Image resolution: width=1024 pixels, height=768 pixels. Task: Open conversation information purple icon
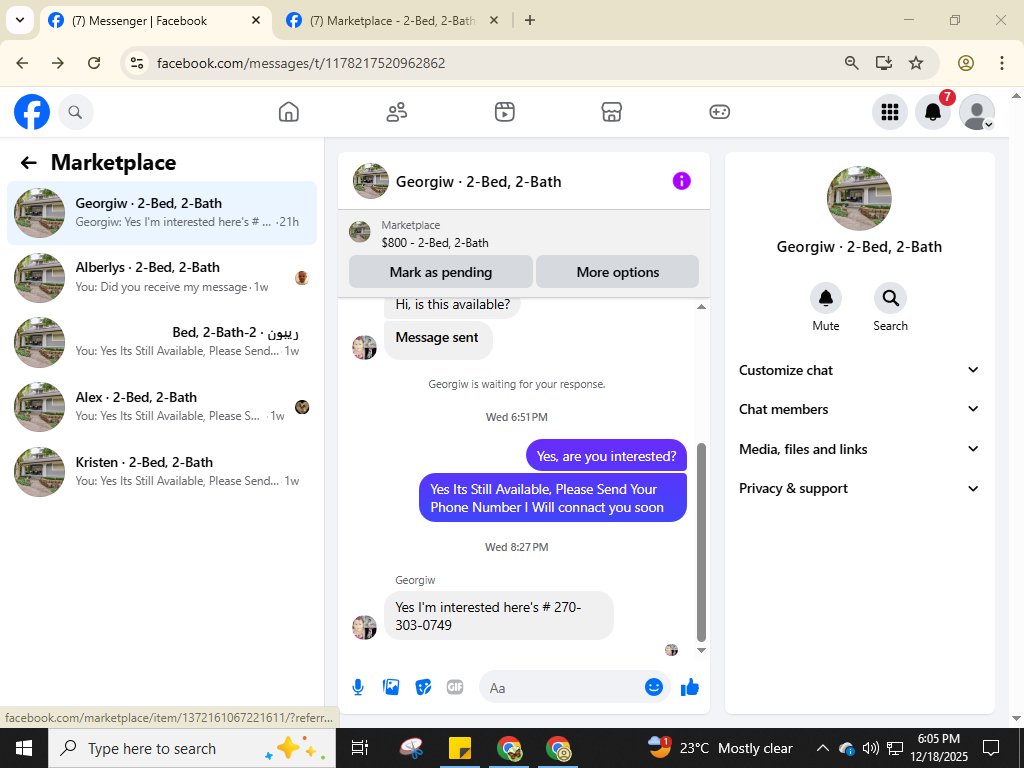[681, 181]
